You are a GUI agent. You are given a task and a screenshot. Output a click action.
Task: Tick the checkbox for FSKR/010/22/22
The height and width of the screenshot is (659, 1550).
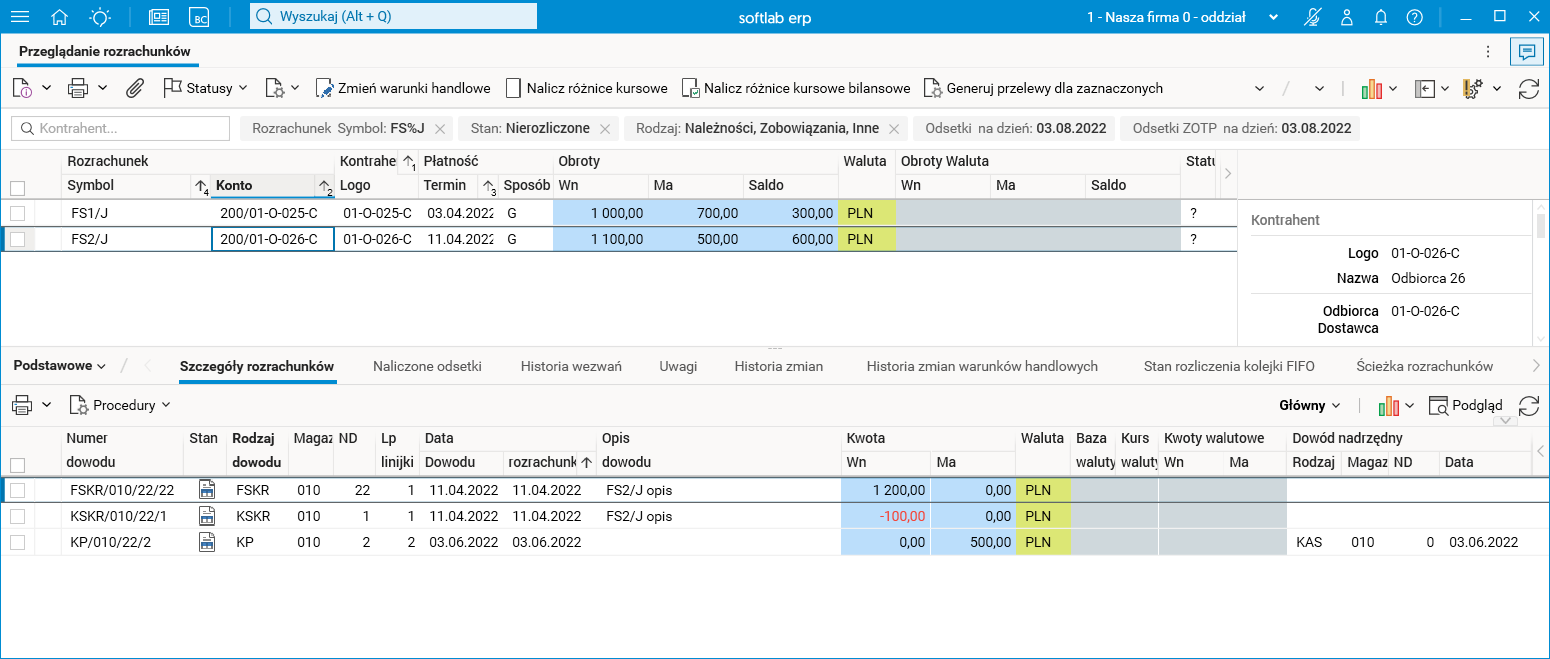click(x=17, y=490)
